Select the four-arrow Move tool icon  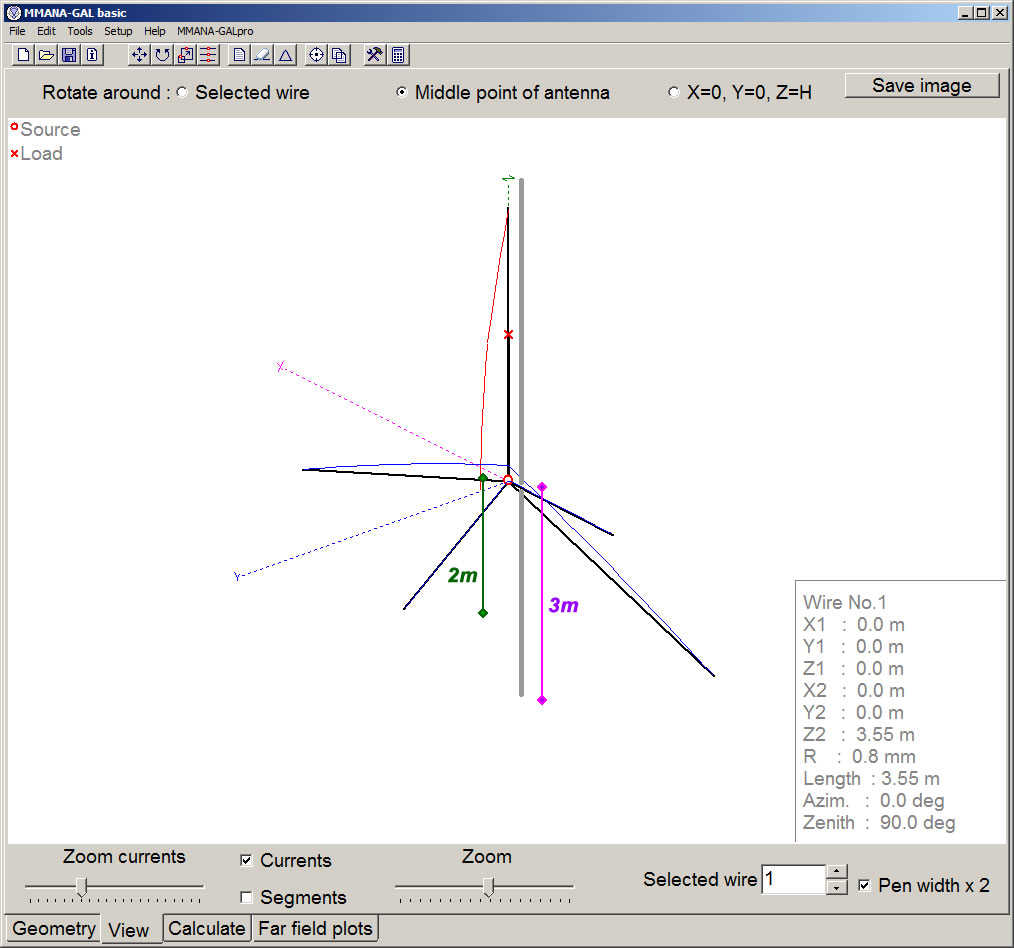(139, 55)
